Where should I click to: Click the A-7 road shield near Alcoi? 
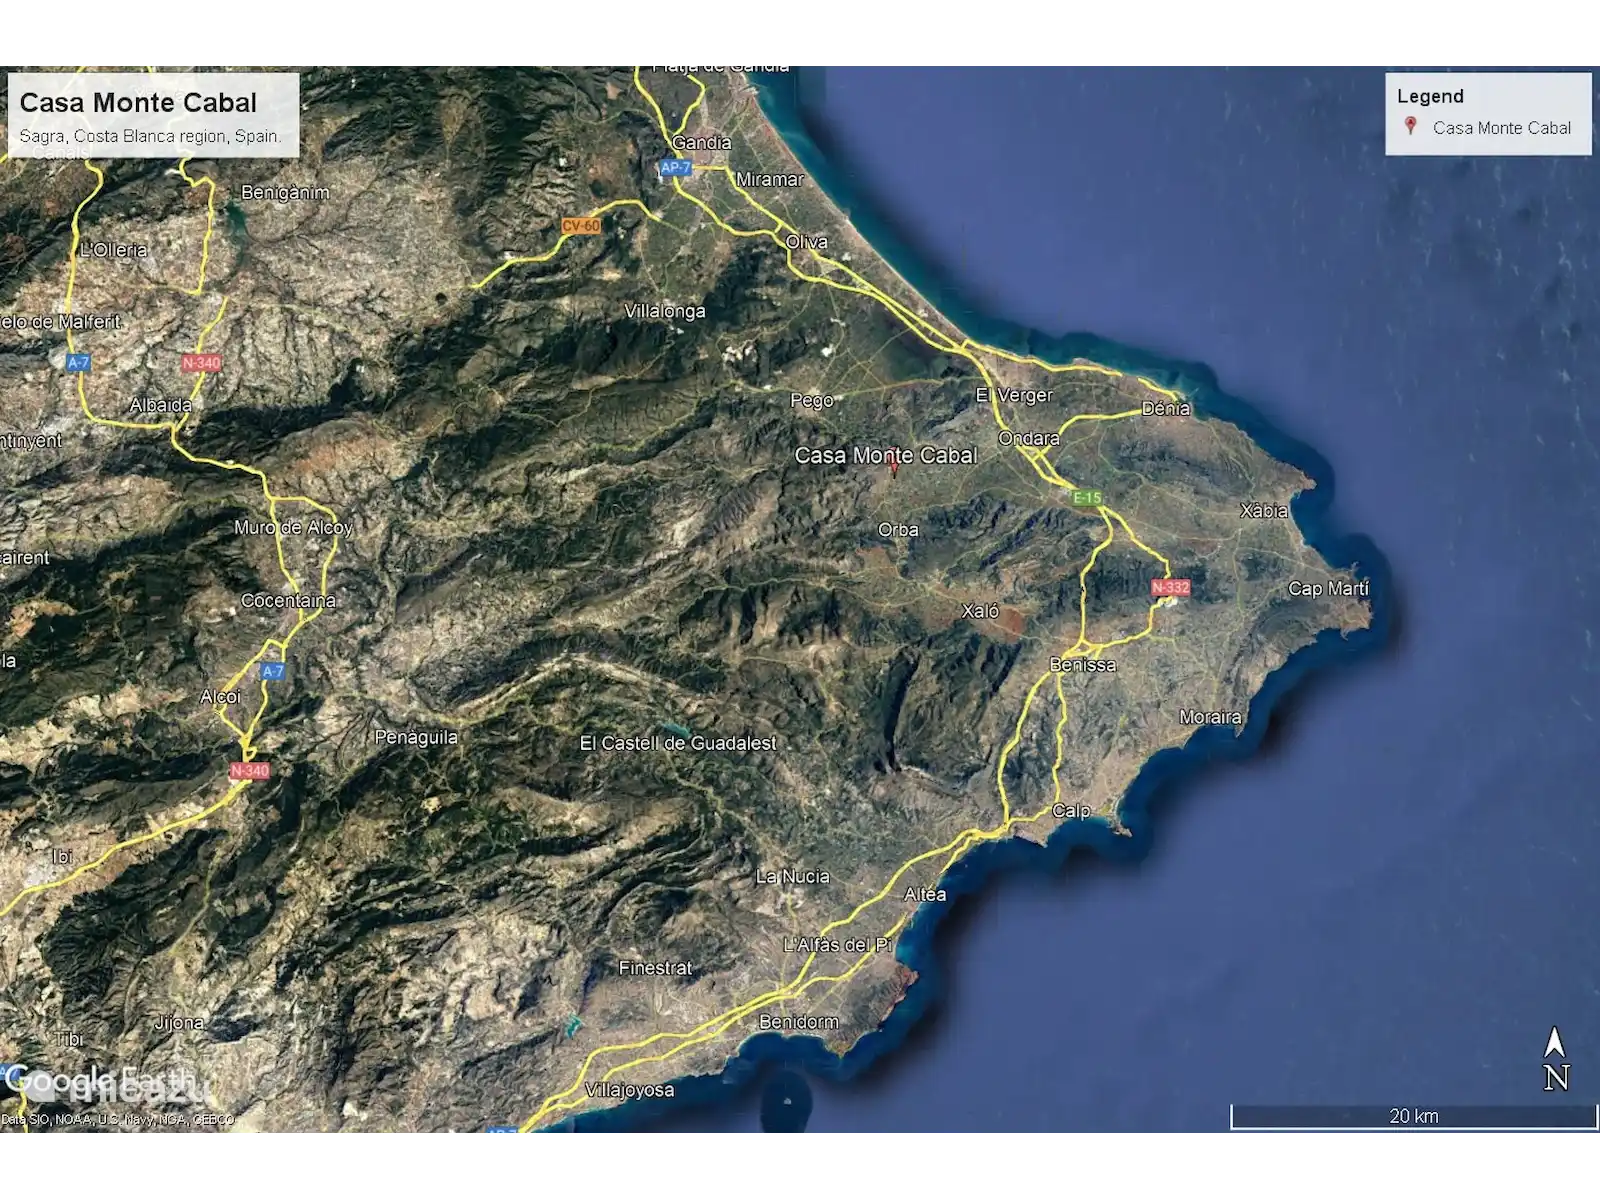pos(273,671)
